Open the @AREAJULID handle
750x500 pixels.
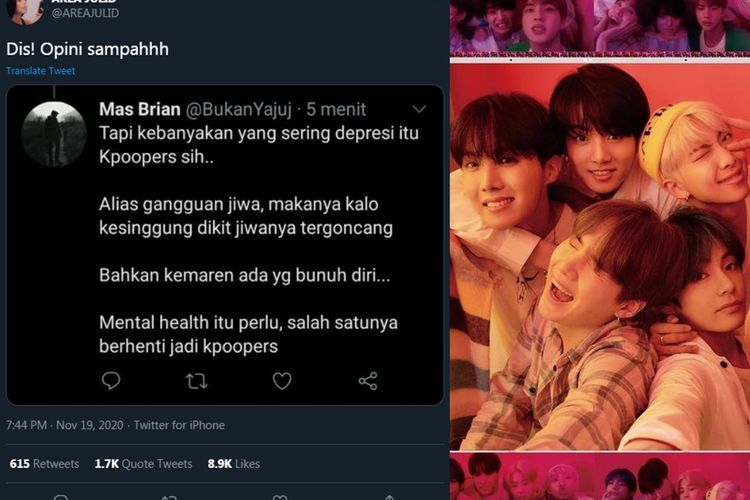pos(85,13)
